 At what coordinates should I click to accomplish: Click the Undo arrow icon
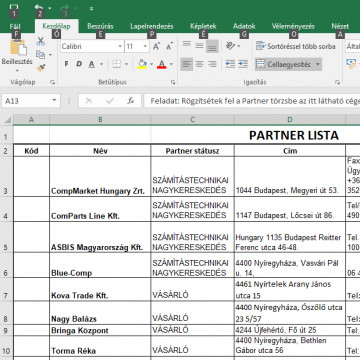pos(39,7)
